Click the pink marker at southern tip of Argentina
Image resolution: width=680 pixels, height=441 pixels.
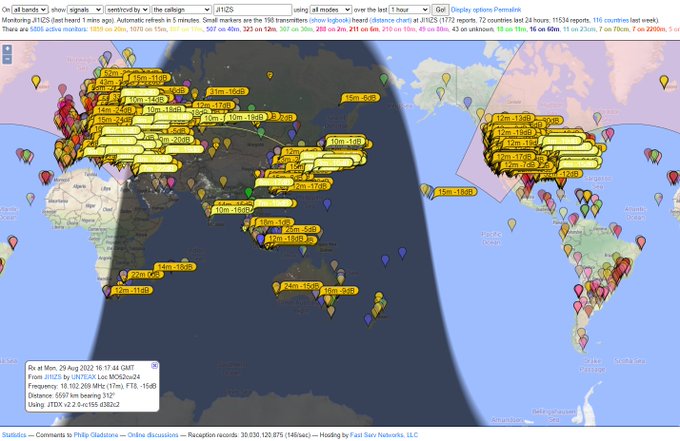click(583, 343)
